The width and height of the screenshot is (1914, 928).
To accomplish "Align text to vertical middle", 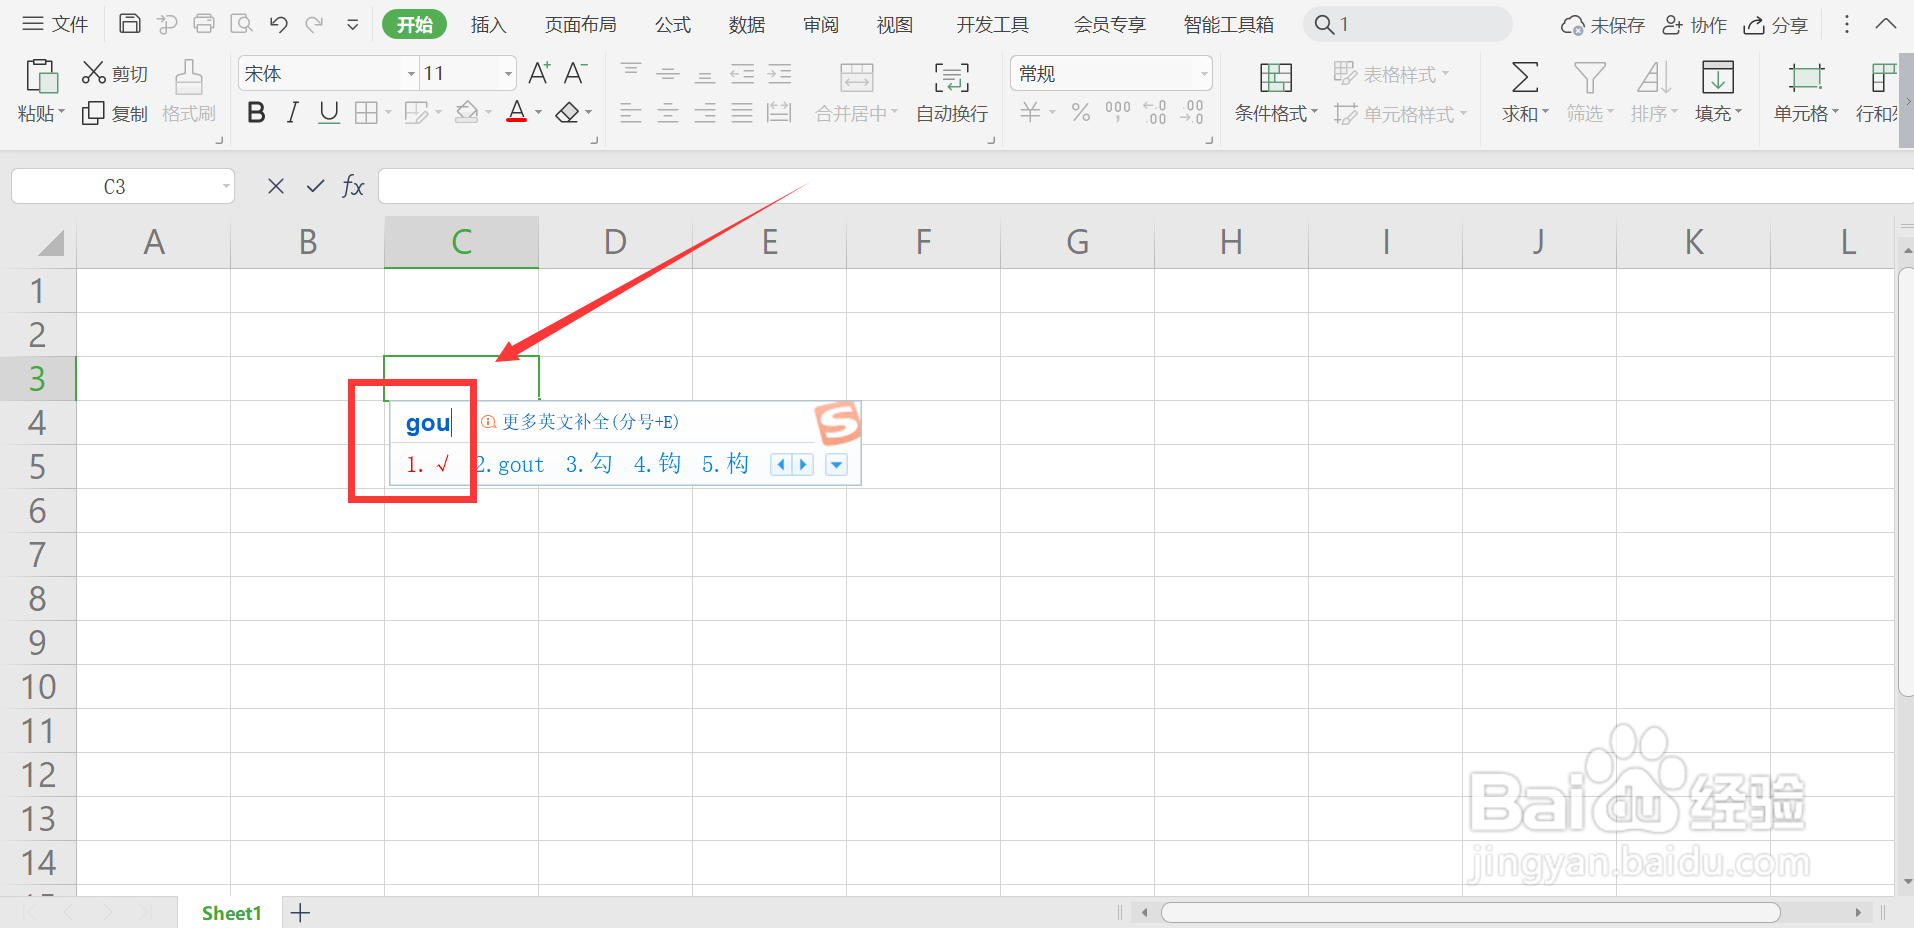I will [668, 73].
